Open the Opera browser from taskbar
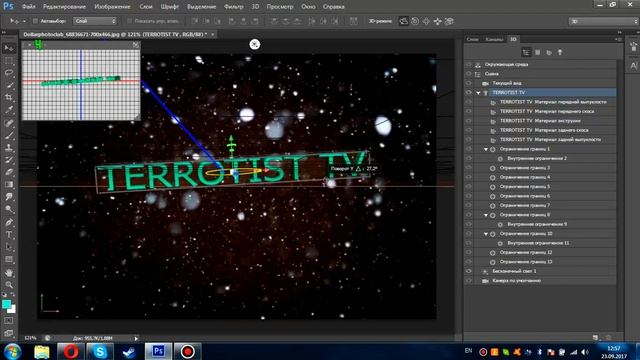Image resolution: width=640 pixels, height=360 pixels. pyautogui.click(x=71, y=351)
